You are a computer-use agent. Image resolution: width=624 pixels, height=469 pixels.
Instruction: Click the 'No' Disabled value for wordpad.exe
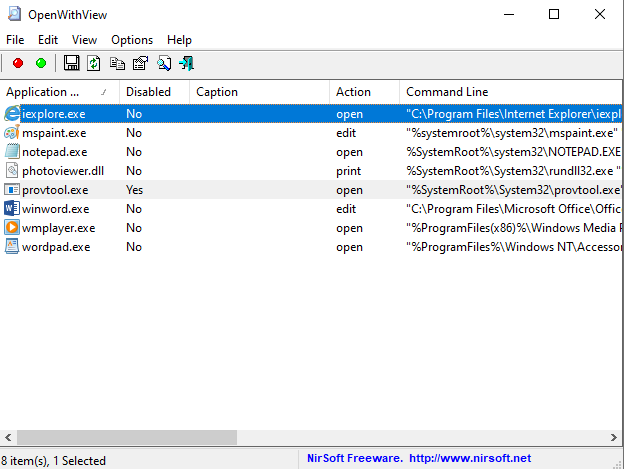[134, 247]
